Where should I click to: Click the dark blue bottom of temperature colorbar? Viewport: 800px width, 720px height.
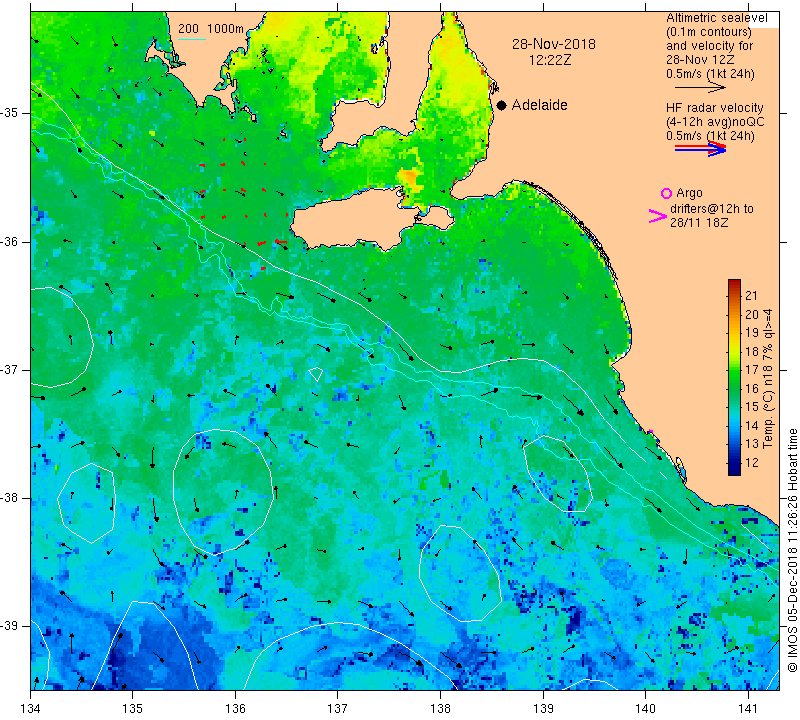(x=734, y=470)
